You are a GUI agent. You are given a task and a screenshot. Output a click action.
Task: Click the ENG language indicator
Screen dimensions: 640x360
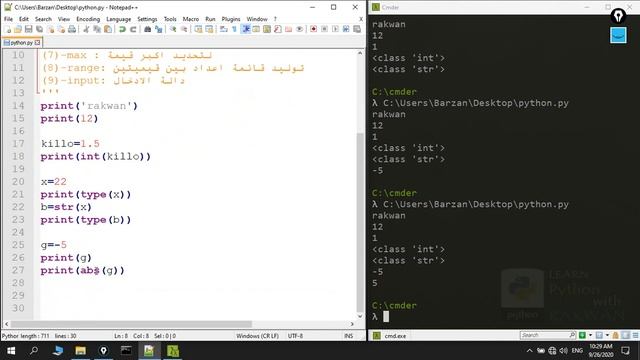(x=577, y=351)
